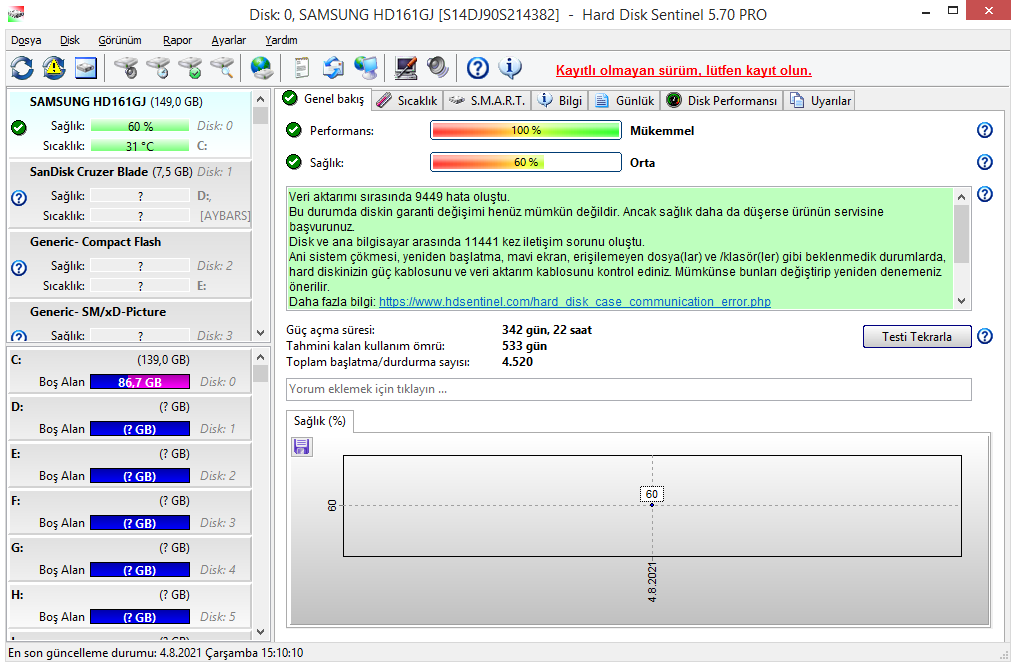The width and height of the screenshot is (1017, 668).
Task: Click the disk with magnifying glass icon
Action: [222, 67]
